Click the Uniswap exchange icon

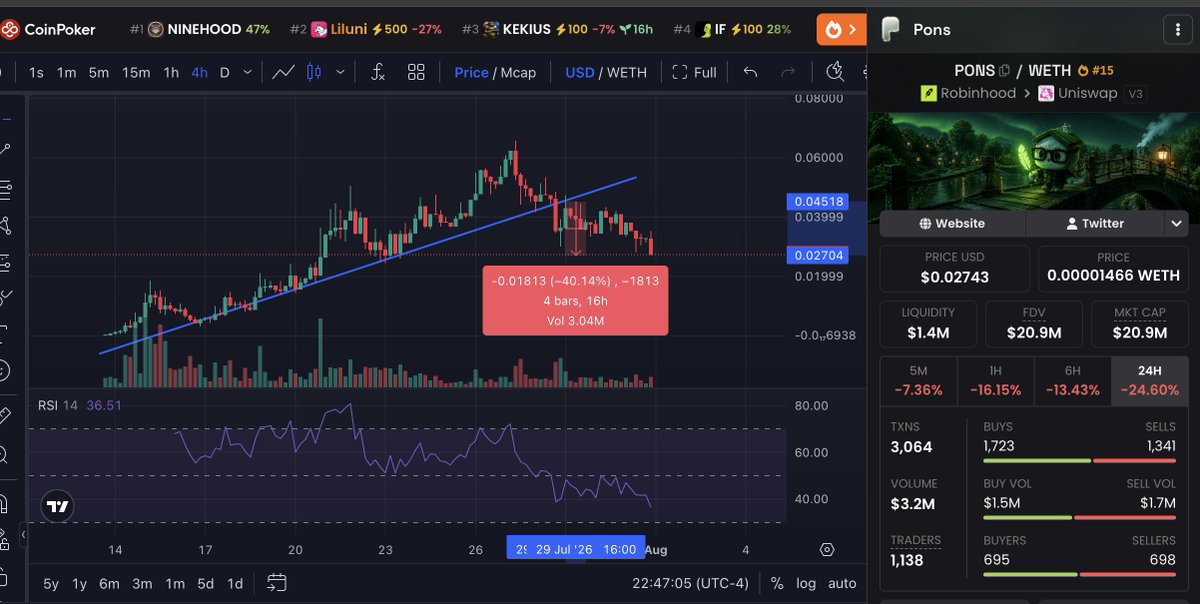1046,93
